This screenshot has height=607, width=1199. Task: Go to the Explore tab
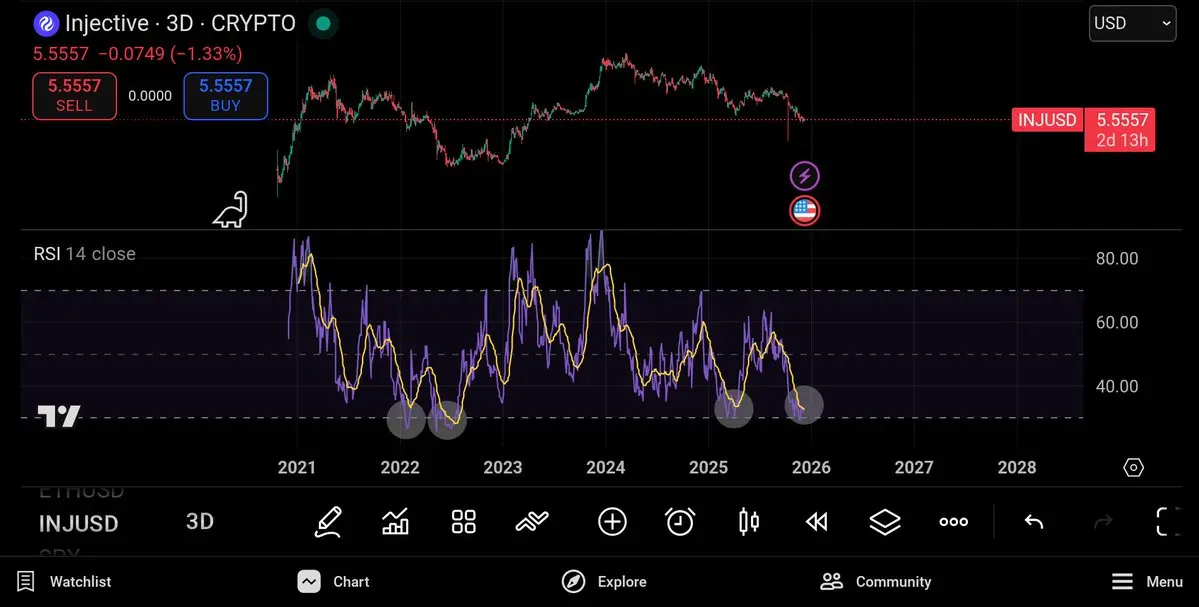(604, 582)
